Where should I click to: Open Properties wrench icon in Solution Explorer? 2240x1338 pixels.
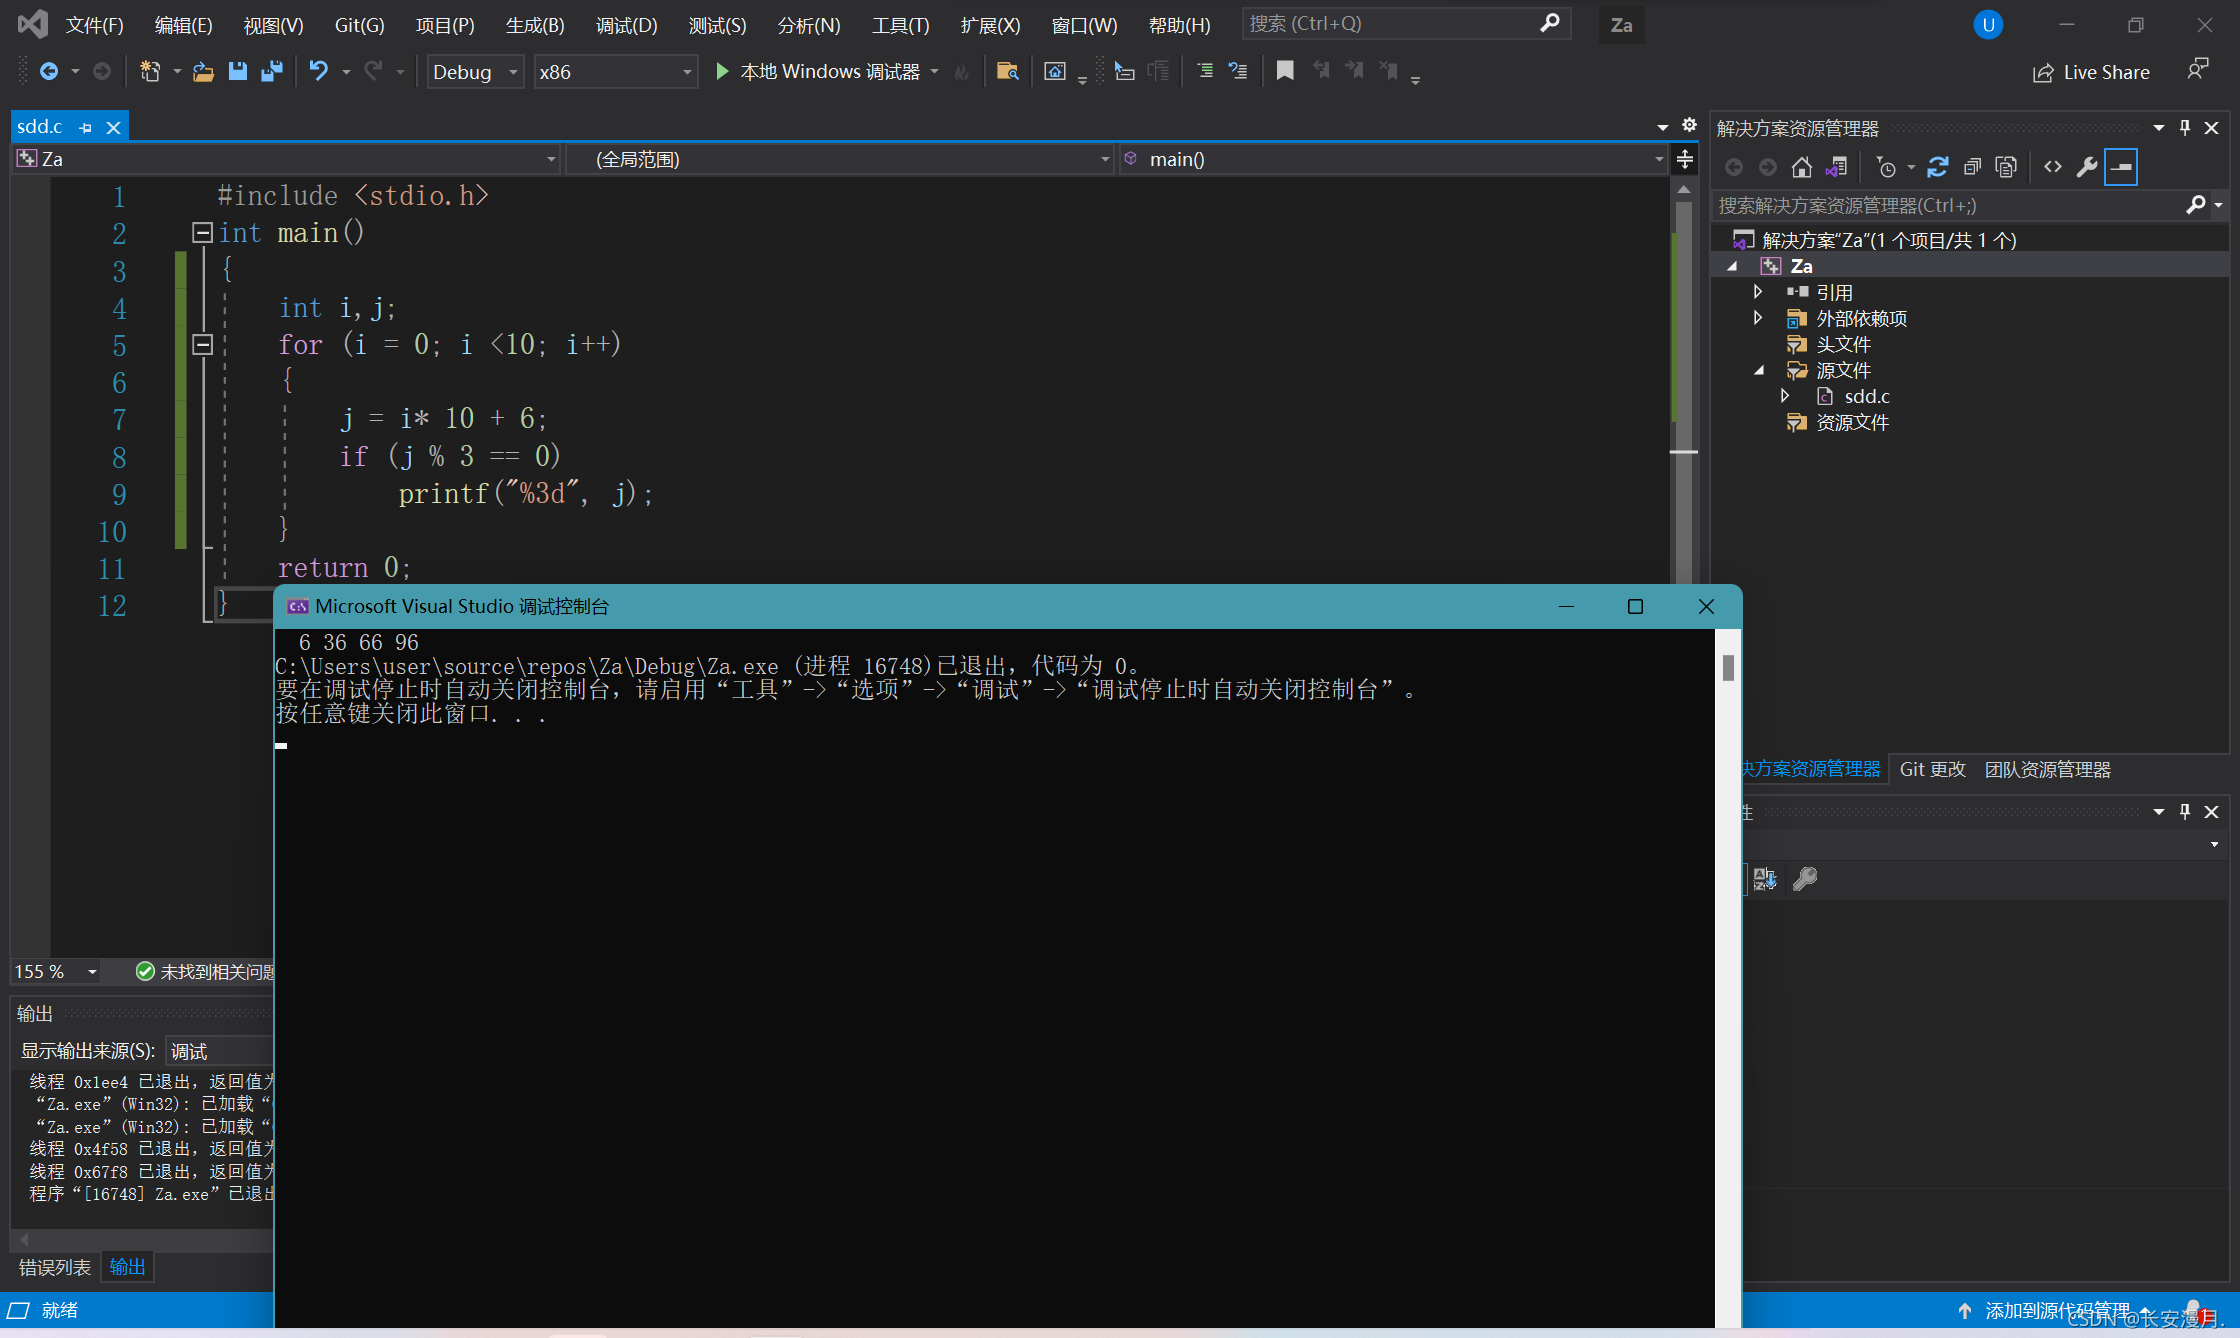coord(2087,167)
